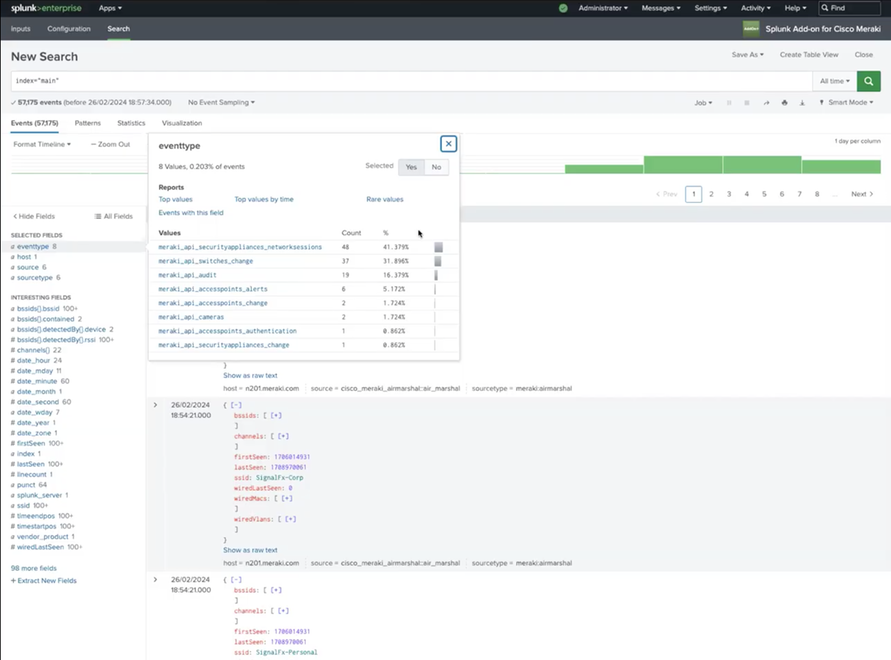Run the search with the magnifying glass button
Viewport: 891px width, 660px height.
(869, 79)
